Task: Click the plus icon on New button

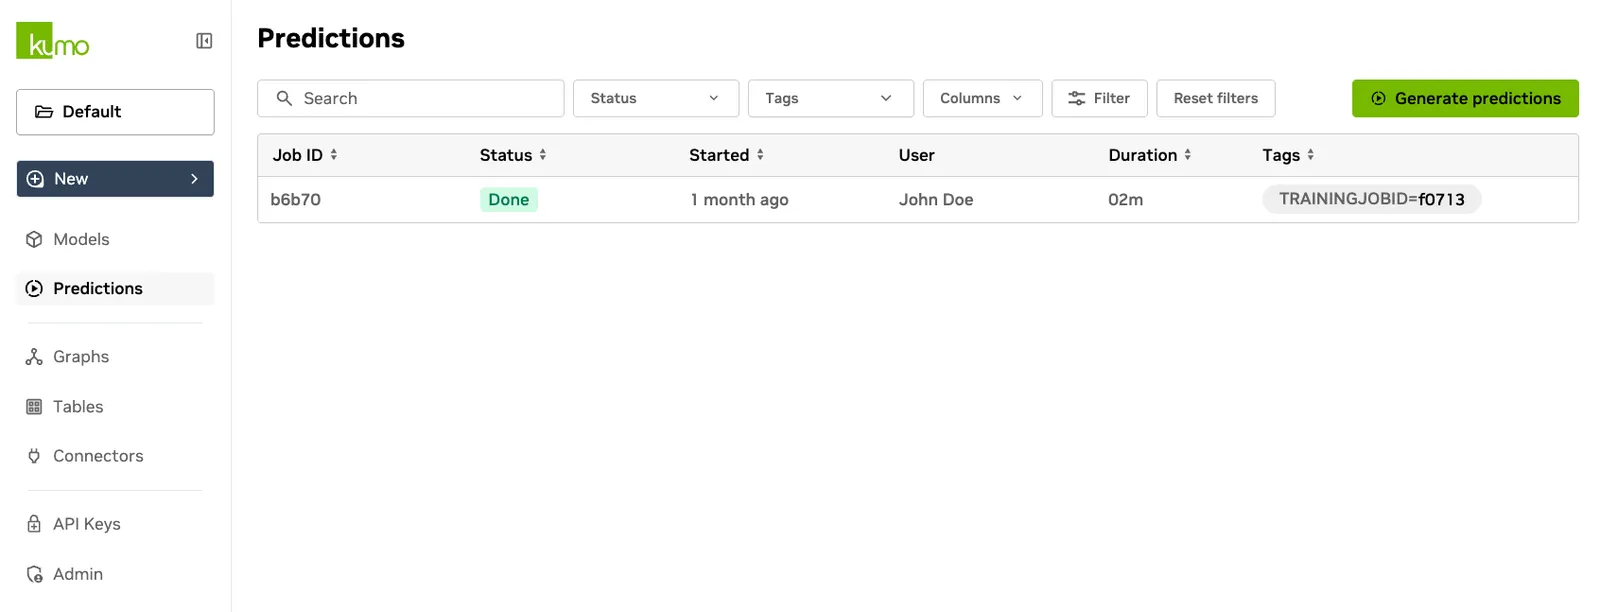Action: [35, 179]
